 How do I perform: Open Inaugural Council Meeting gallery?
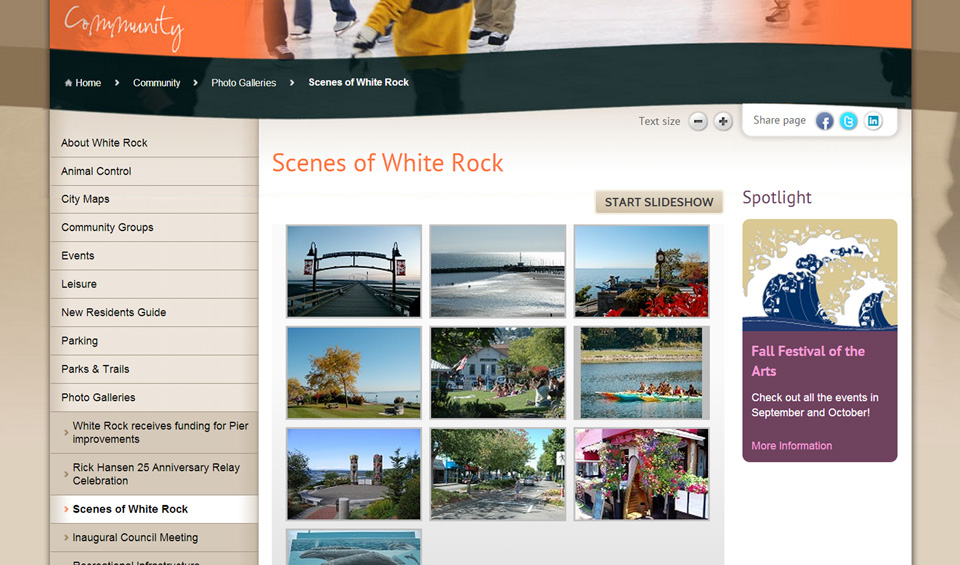pyautogui.click(x=154, y=537)
